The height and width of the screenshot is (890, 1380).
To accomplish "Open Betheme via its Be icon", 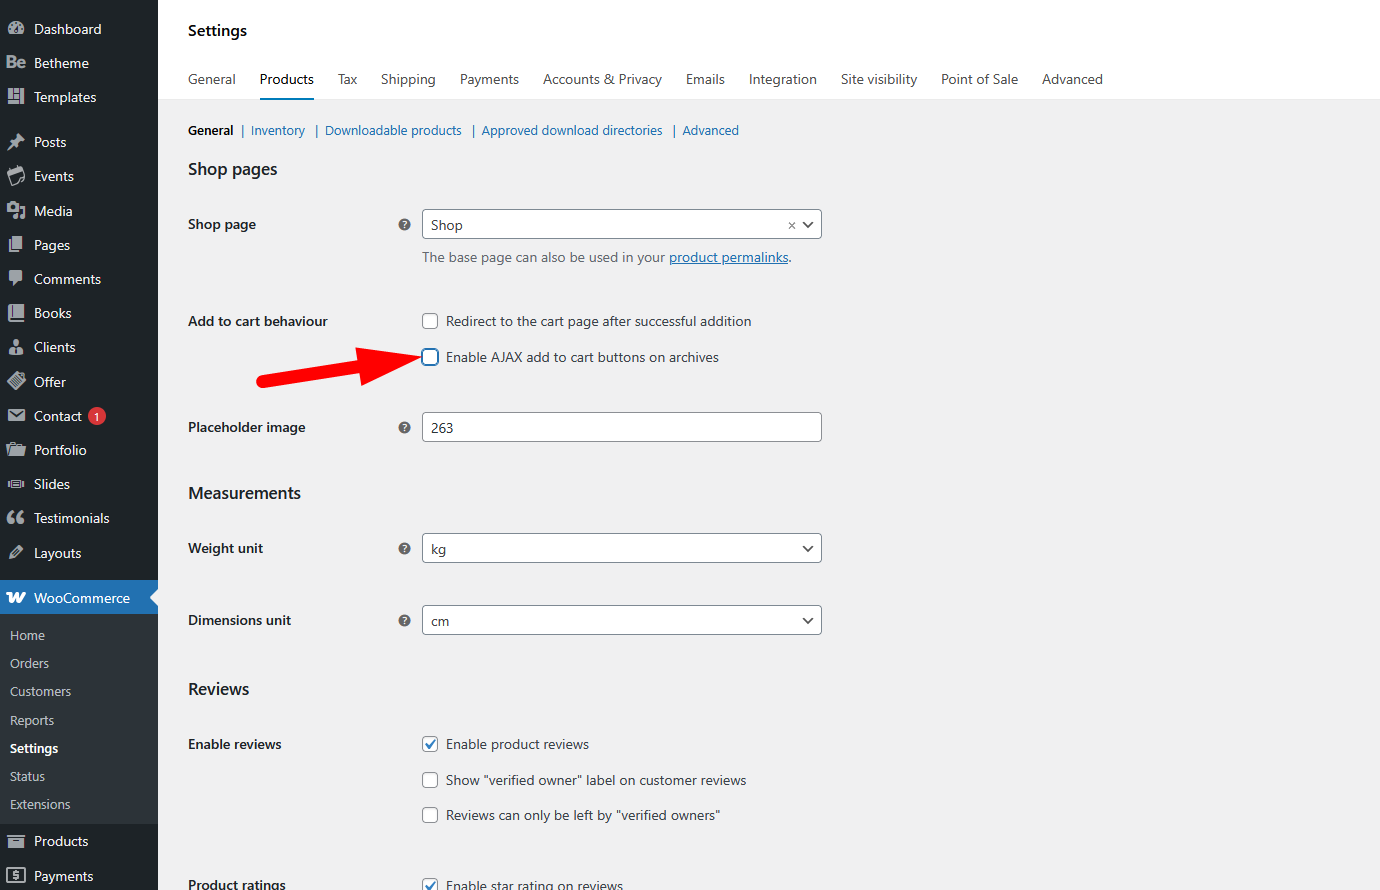I will click(16, 63).
